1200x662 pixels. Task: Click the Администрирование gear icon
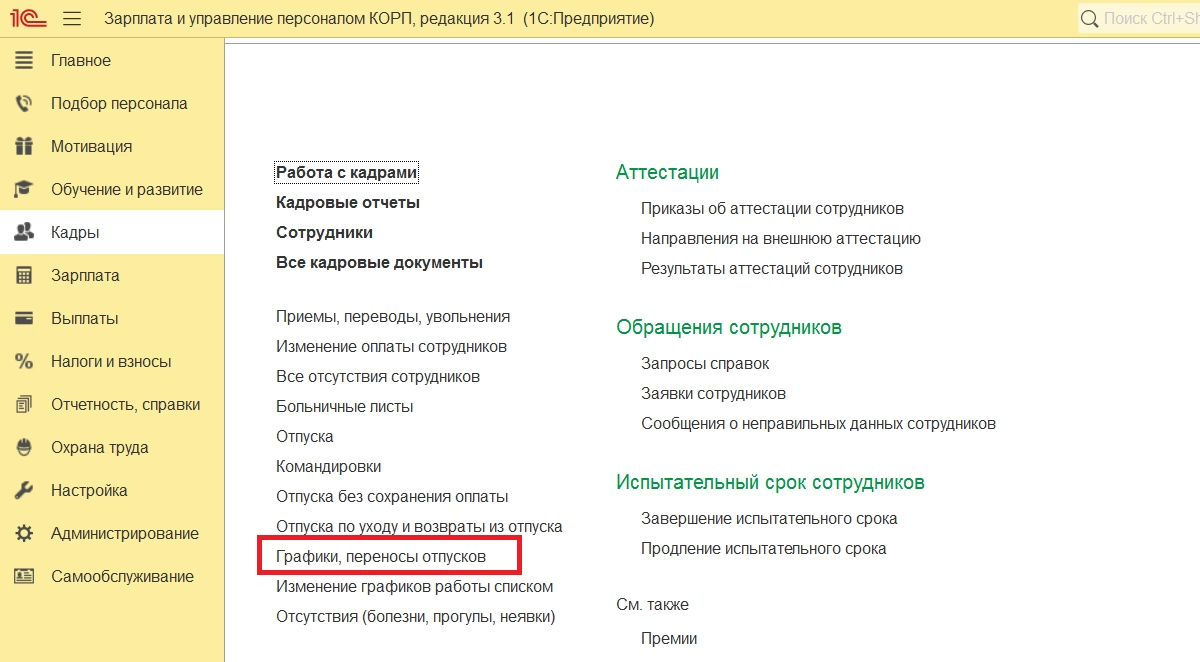(x=24, y=534)
